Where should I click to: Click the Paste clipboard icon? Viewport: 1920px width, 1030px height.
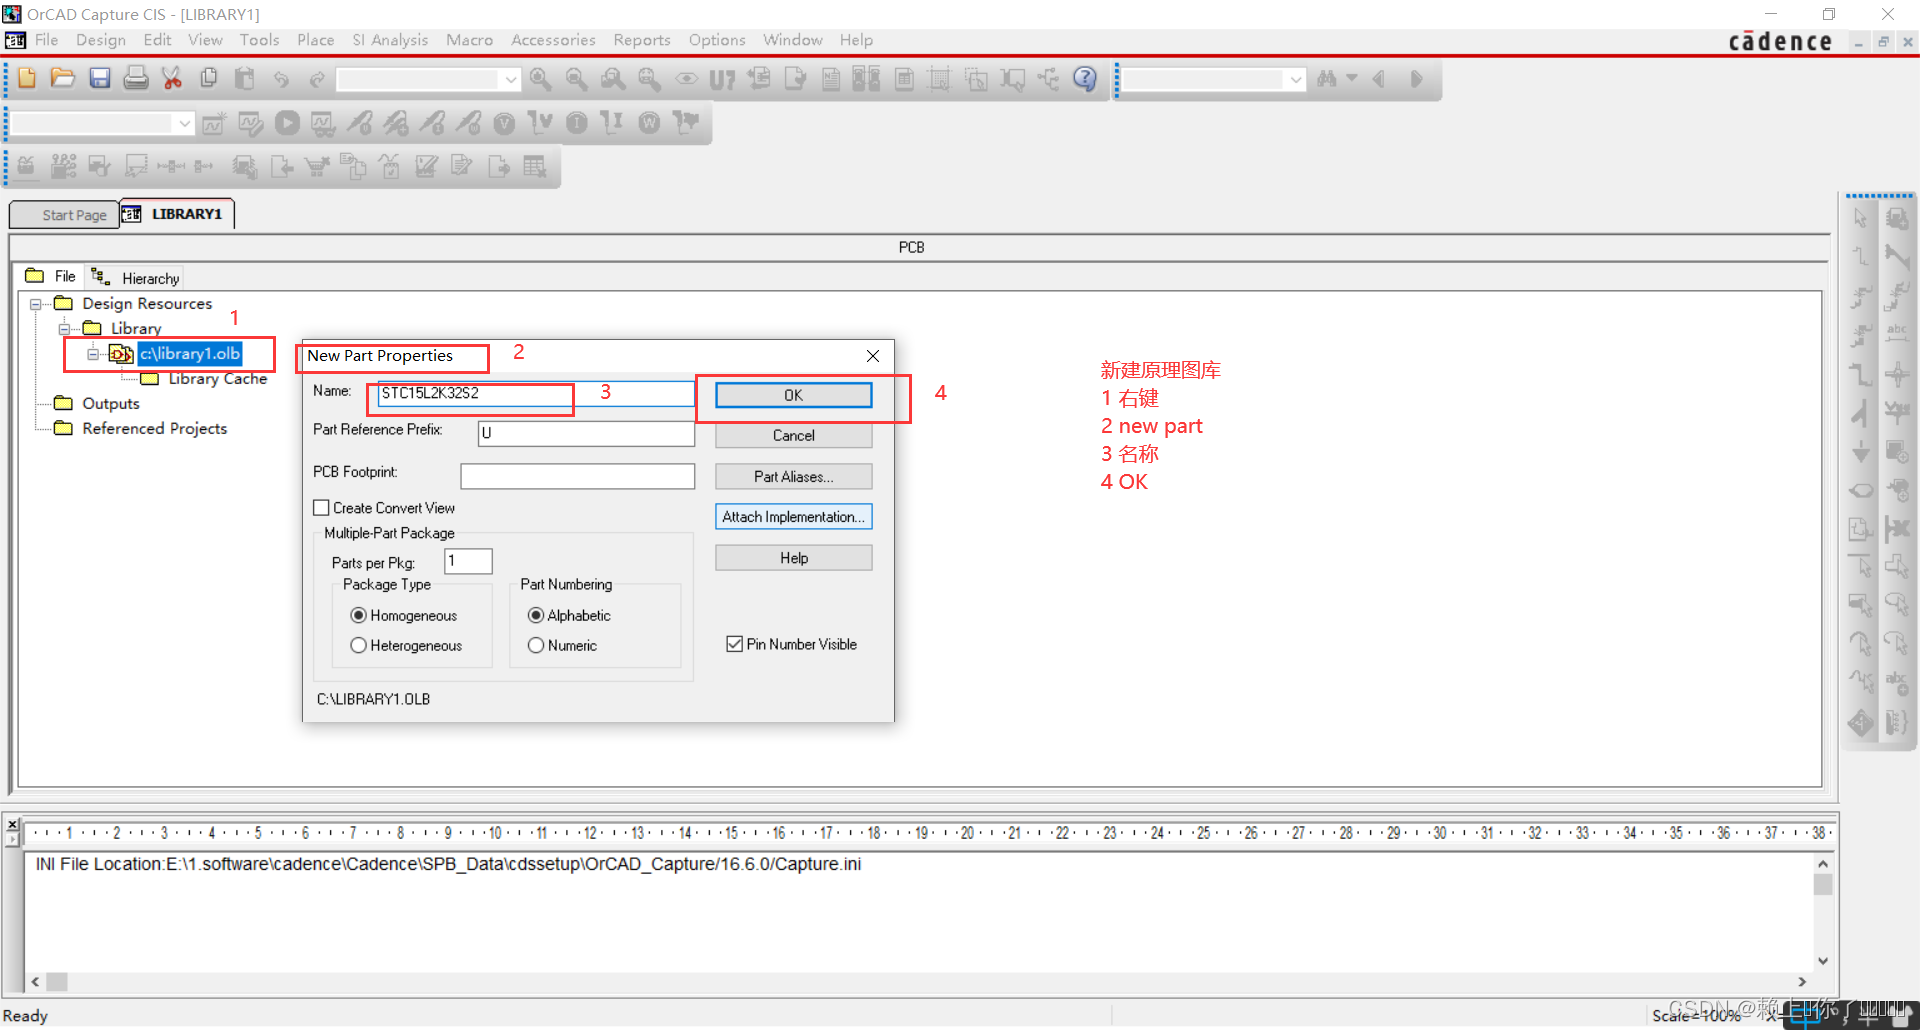coord(244,78)
